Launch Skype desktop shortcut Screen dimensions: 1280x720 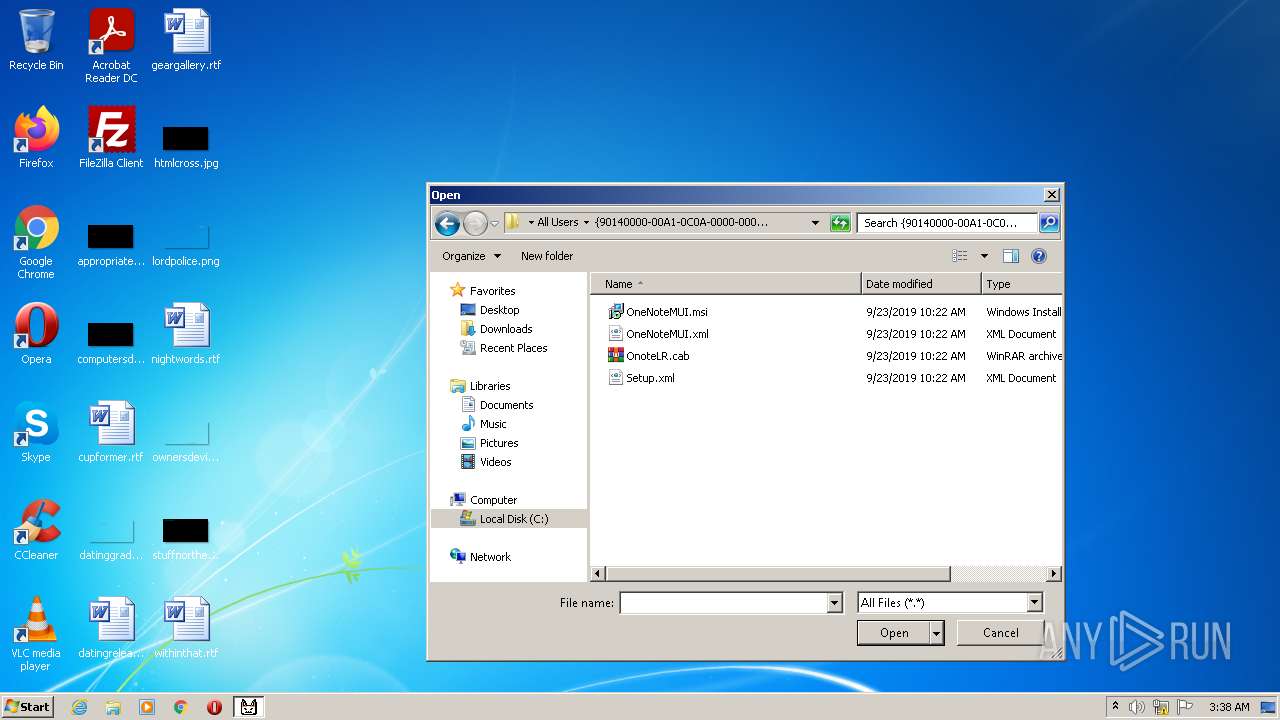[36, 432]
